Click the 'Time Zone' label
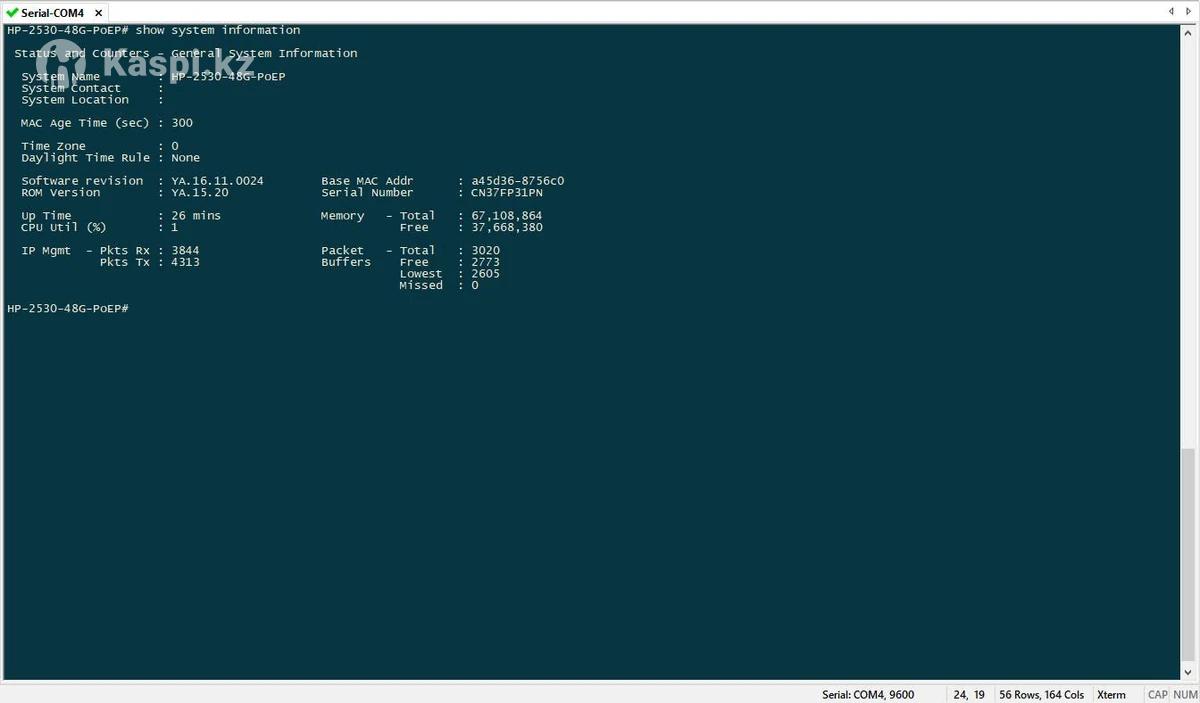 [54, 146]
